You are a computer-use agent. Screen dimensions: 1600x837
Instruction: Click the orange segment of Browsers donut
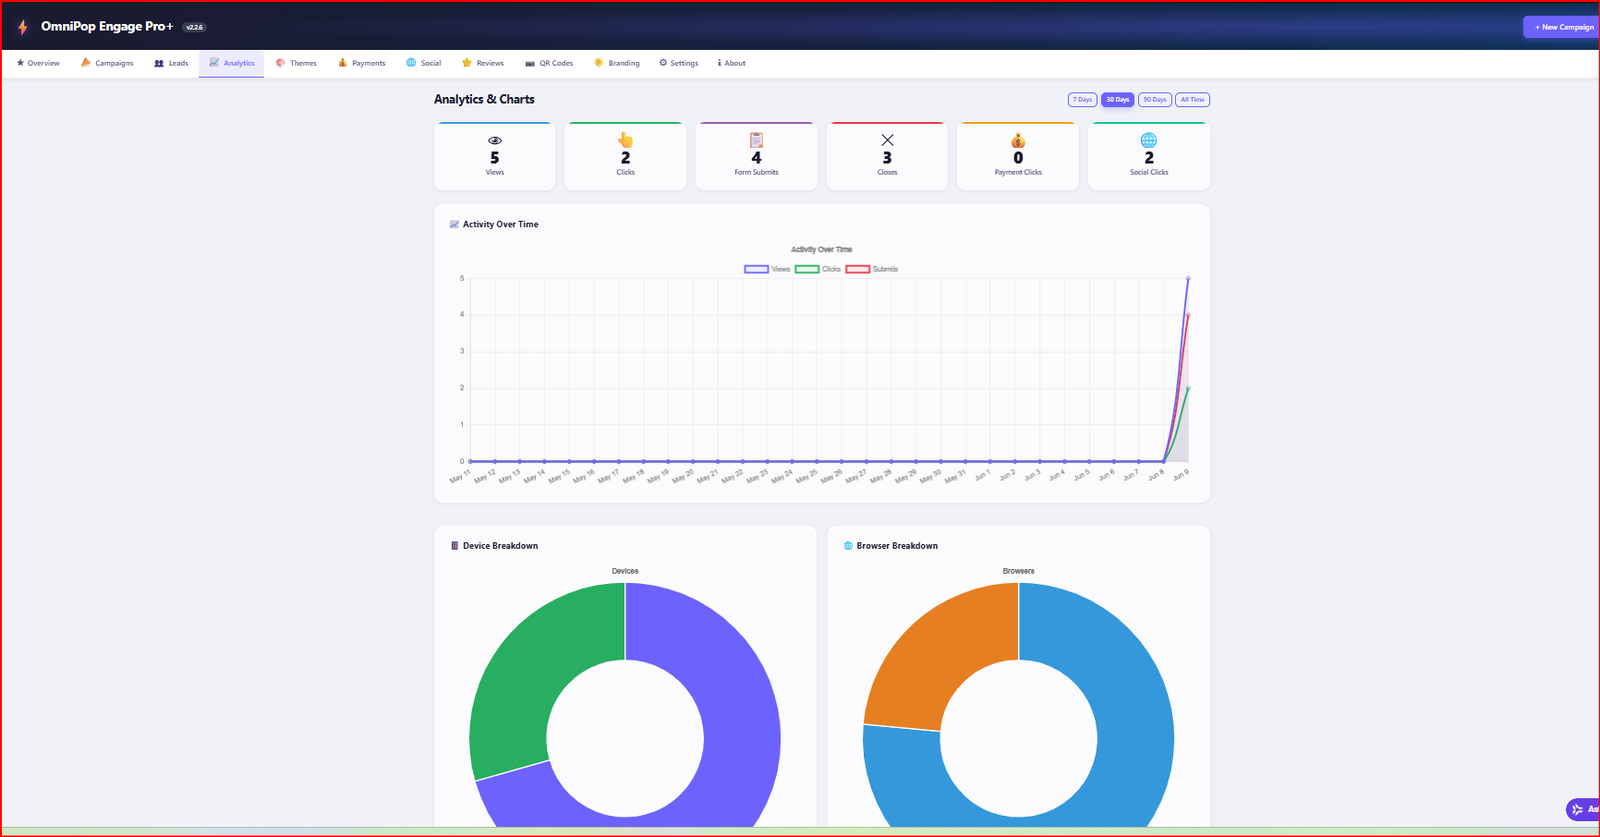[940, 650]
